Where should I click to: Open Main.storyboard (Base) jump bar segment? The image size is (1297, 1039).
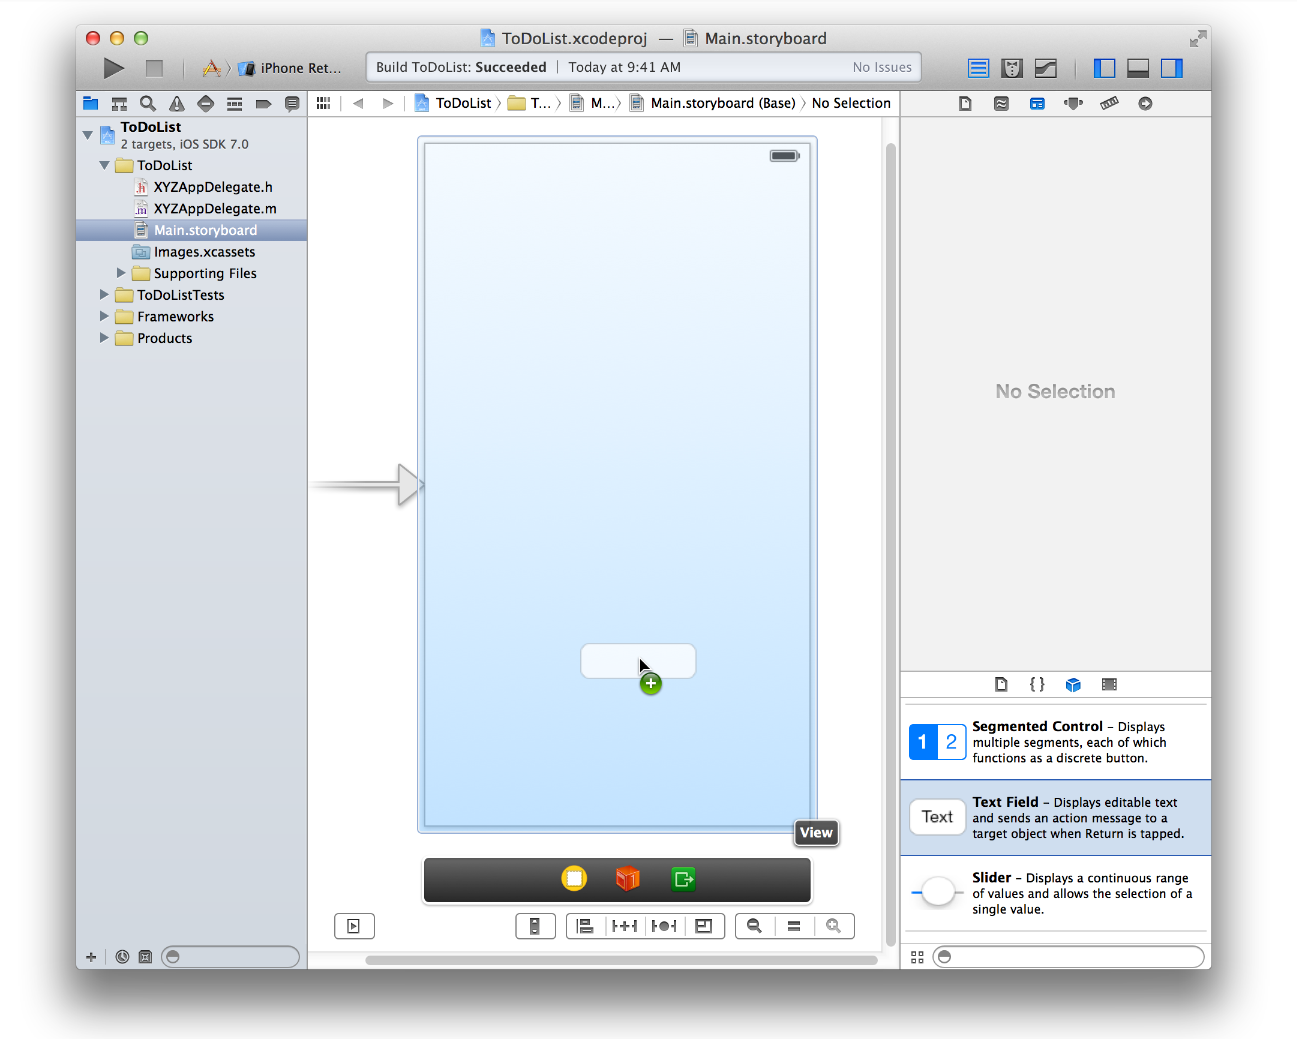click(x=713, y=103)
